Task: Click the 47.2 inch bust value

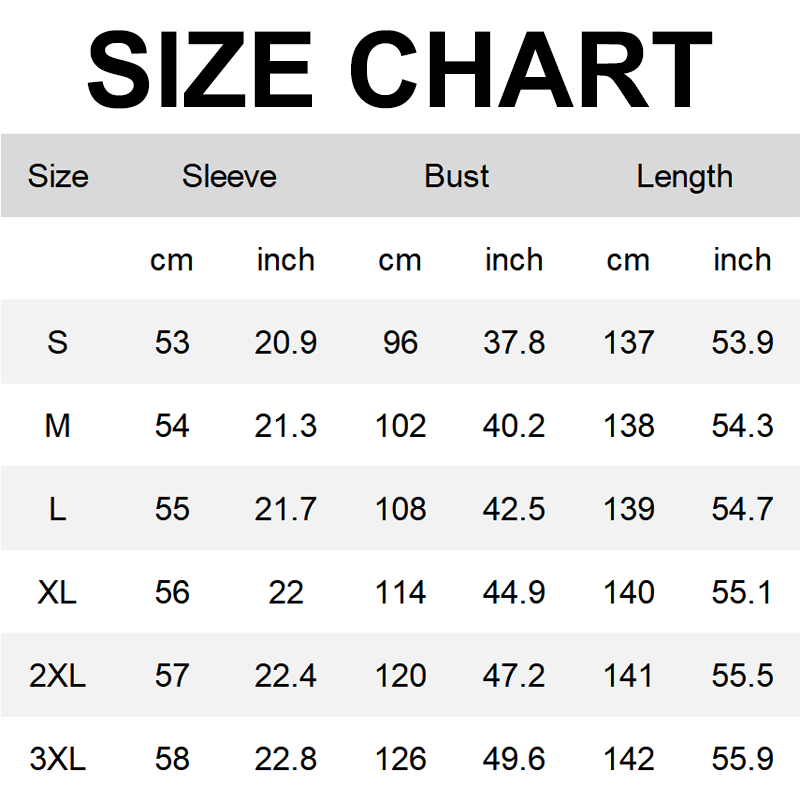Action: [x=514, y=675]
